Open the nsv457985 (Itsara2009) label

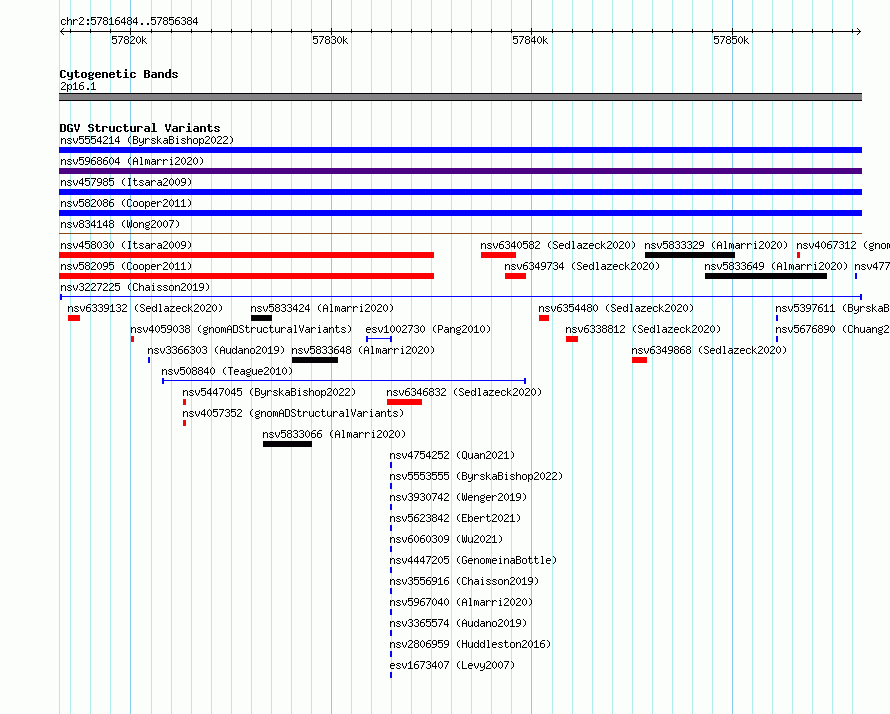126,182
